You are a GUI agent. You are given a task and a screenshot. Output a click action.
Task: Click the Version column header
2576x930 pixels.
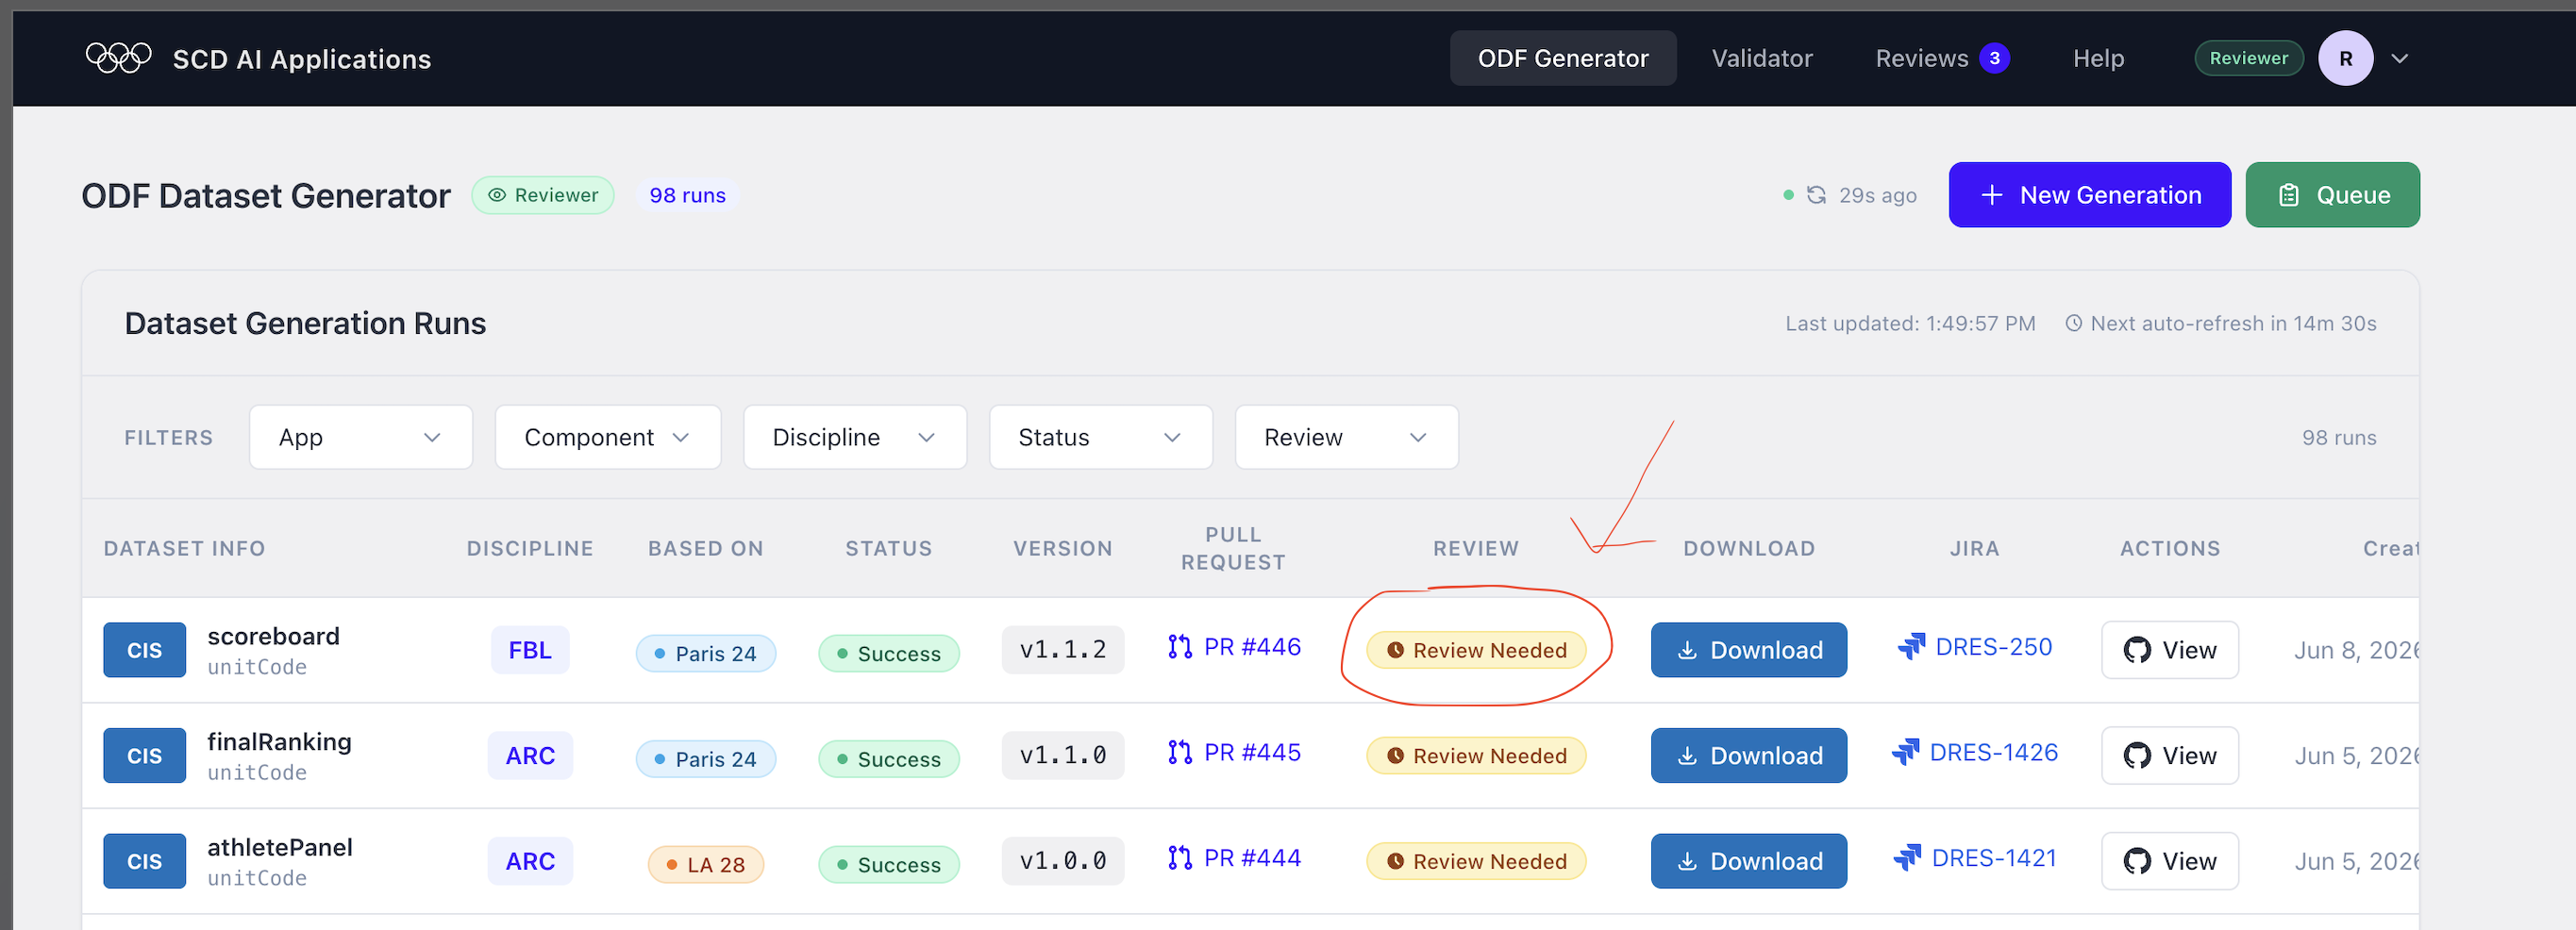click(1062, 548)
